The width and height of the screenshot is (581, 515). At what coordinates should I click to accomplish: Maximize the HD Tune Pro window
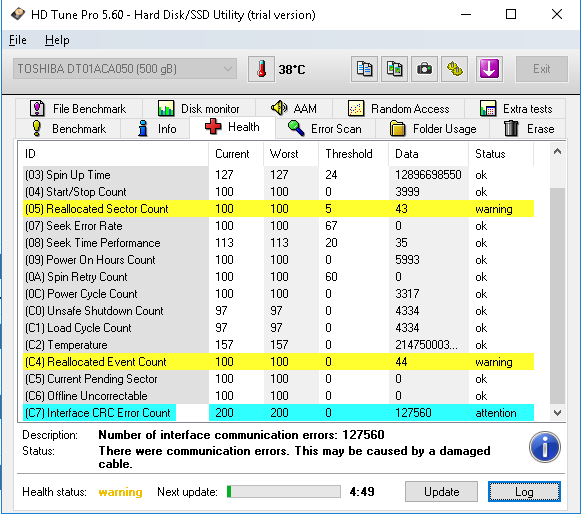511,14
